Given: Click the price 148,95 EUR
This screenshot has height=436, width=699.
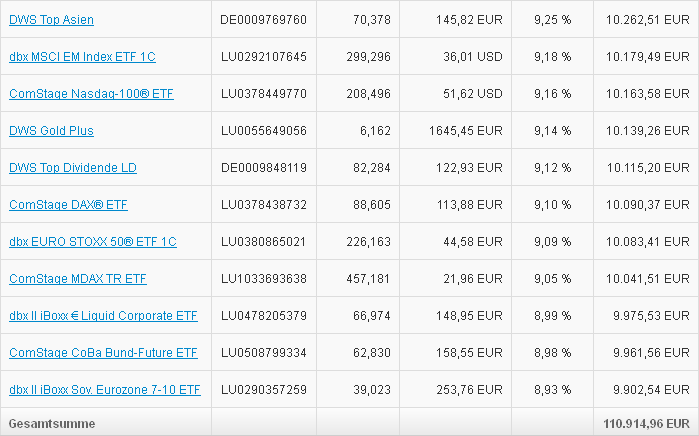Looking at the screenshot, I should (469, 316).
